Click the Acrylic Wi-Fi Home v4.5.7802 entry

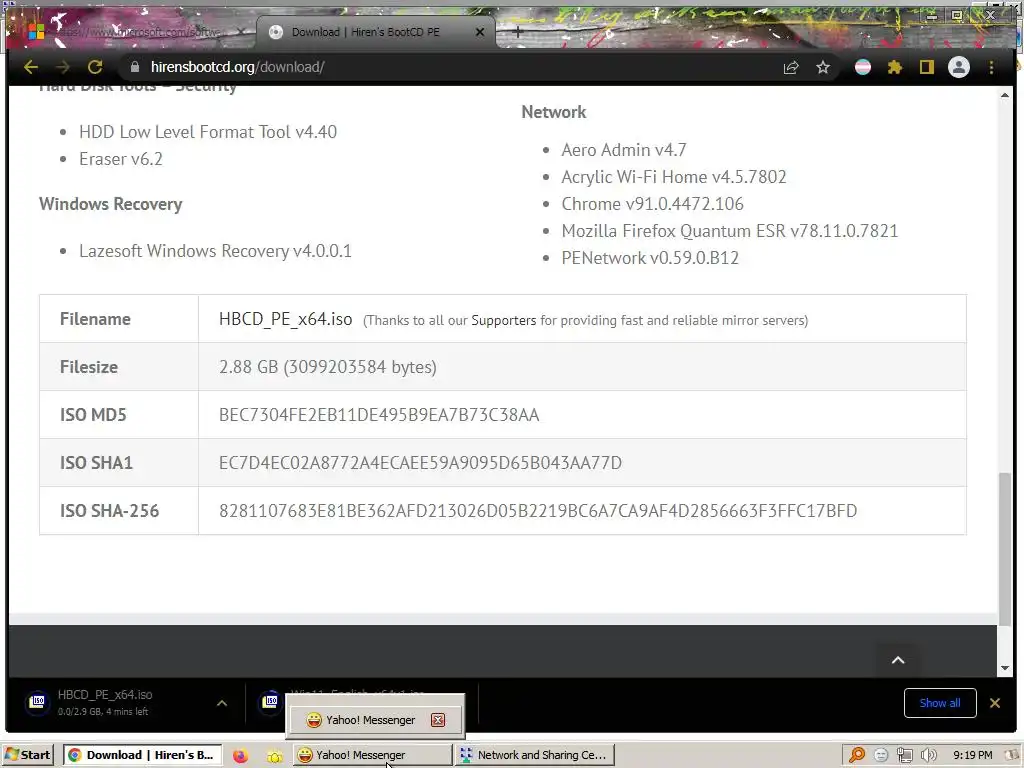point(674,177)
